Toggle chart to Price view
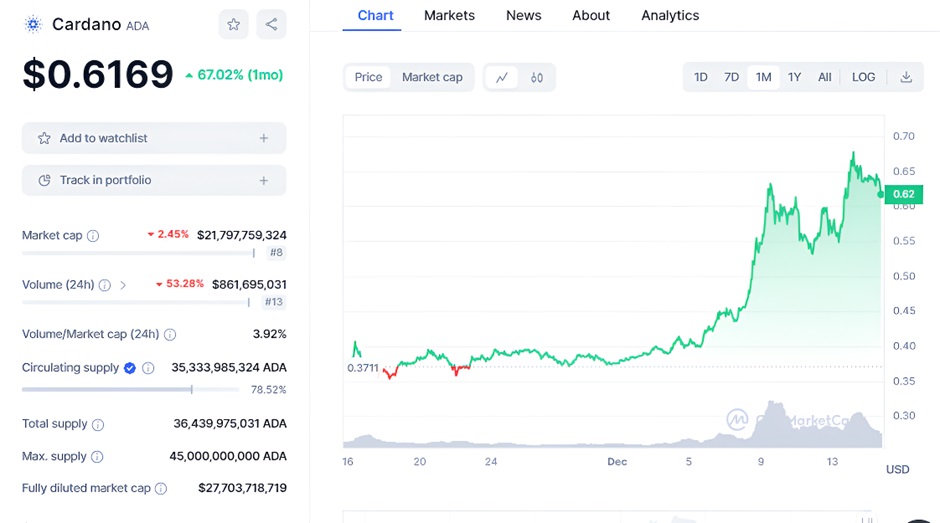The height and width of the screenshot is (523, 940). click(x=368, y=77)
